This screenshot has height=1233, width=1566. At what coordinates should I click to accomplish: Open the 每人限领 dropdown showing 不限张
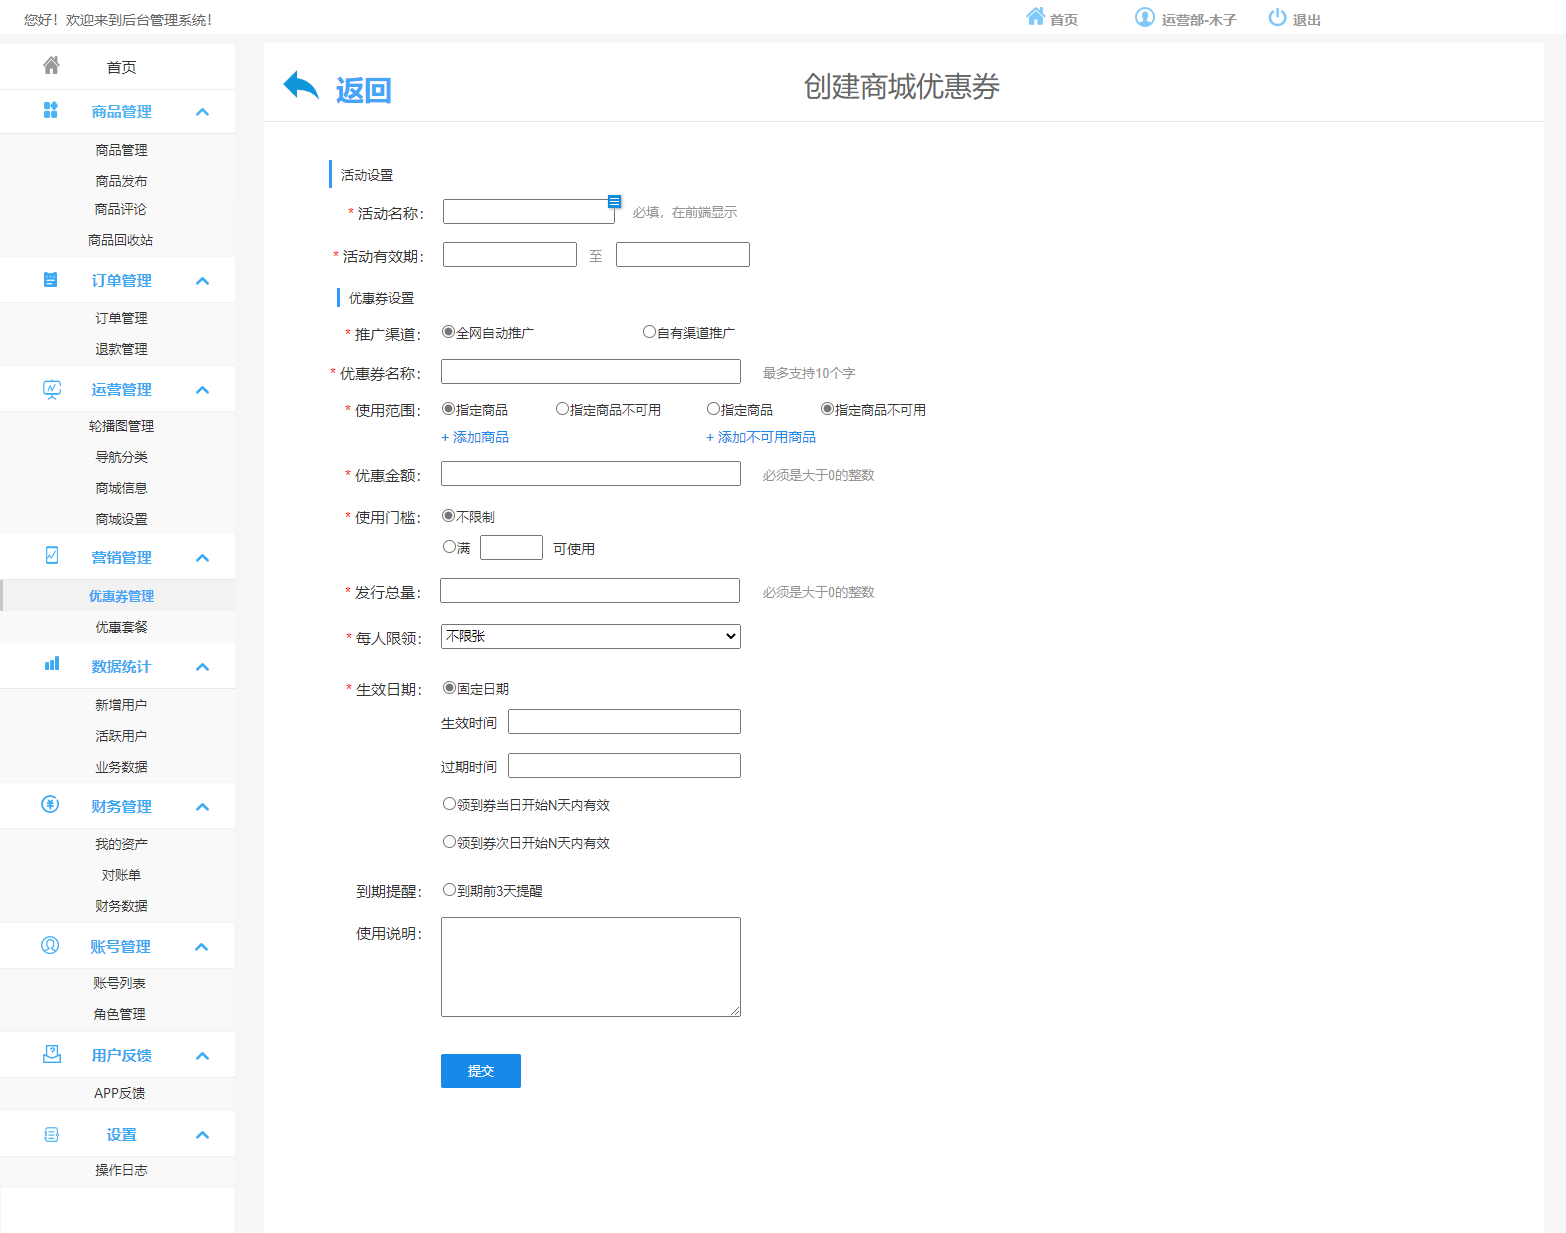pos(591,636)
